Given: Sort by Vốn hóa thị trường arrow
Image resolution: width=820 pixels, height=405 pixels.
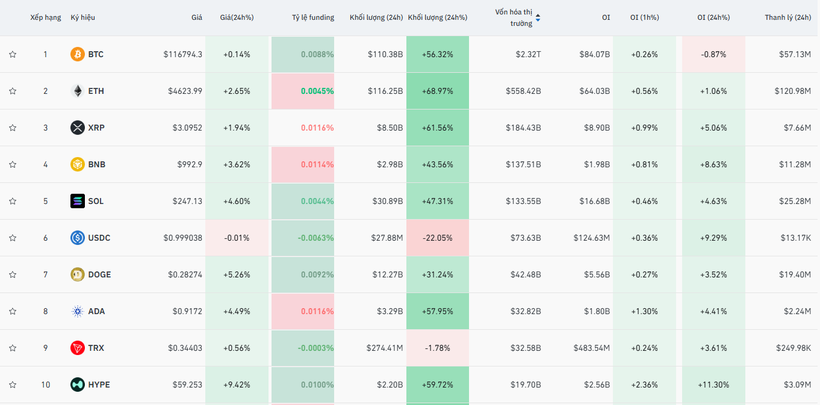Looking at the screenshot, I should pyautogui.click(x=538, y=18).
